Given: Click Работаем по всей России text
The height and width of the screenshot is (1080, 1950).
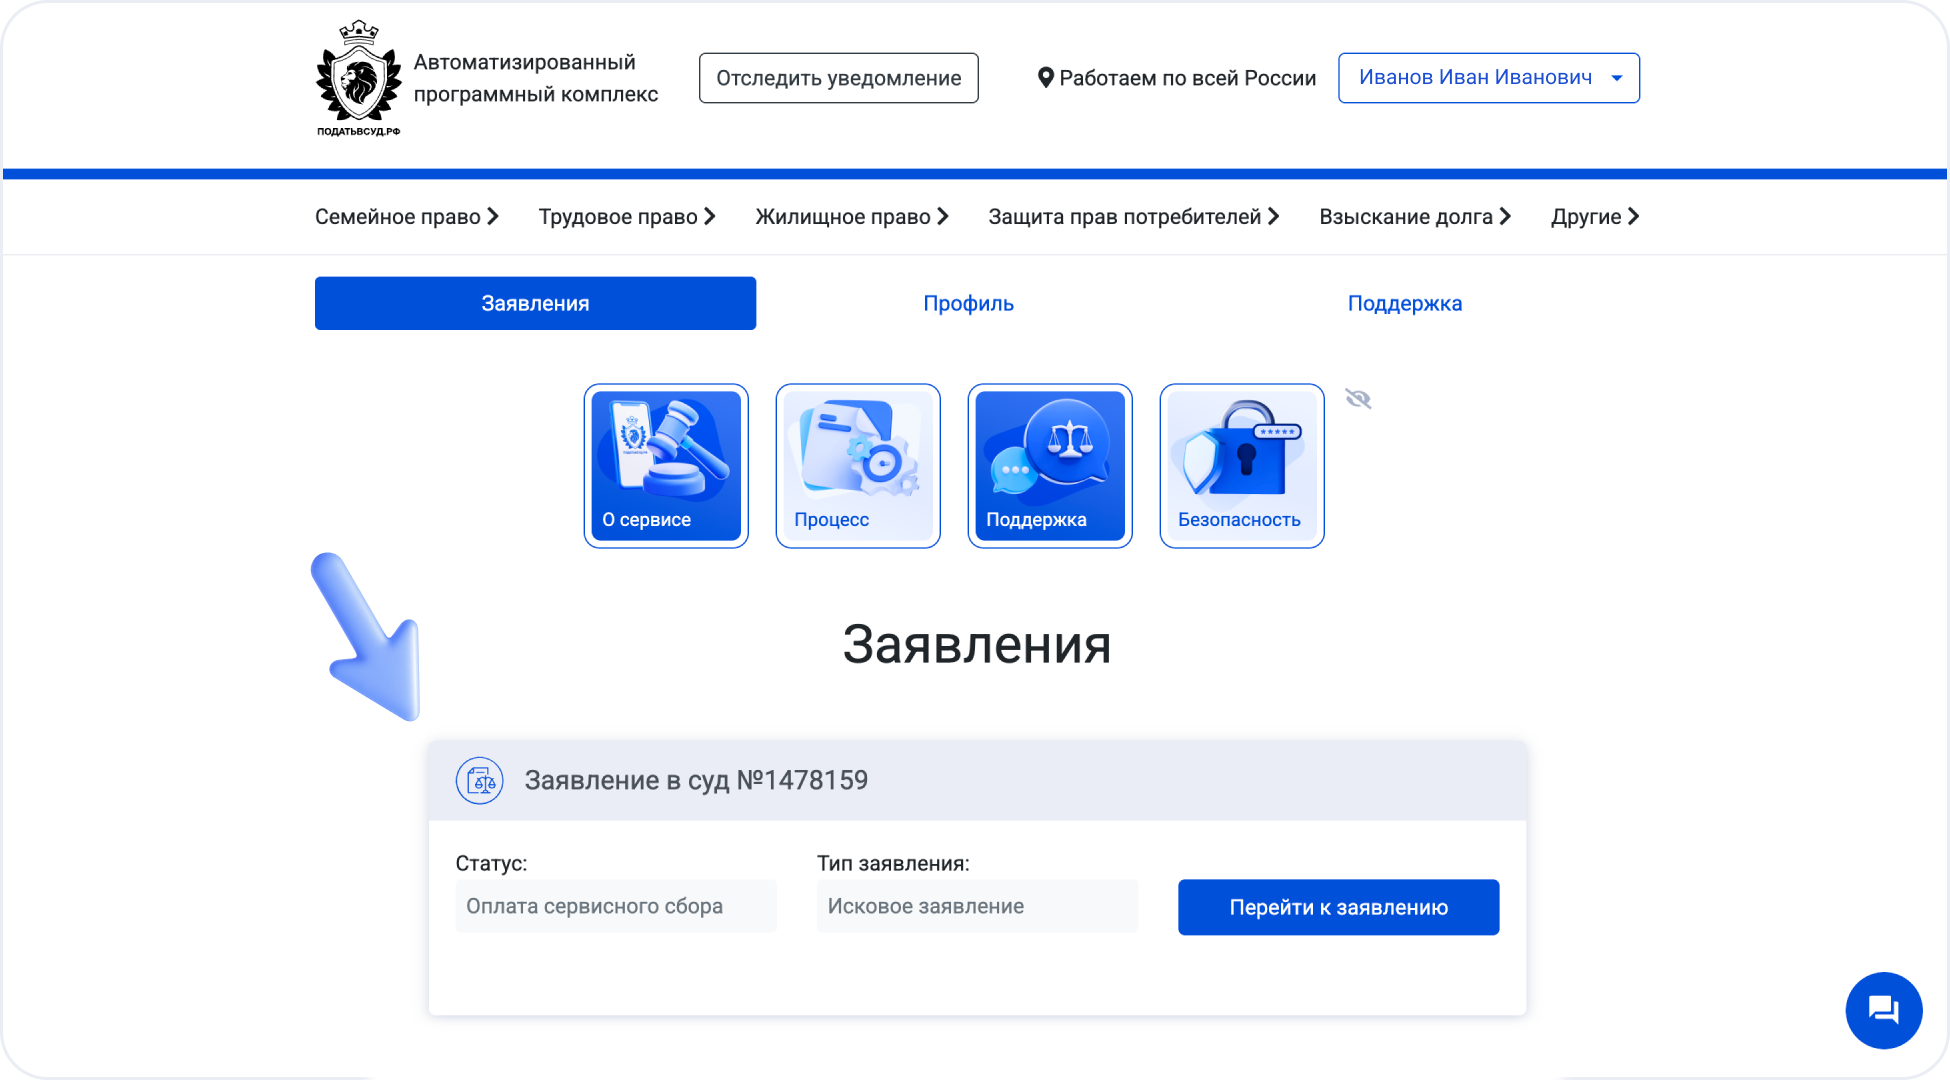Looking at the screenshot, I should (x=1187, y=78).
